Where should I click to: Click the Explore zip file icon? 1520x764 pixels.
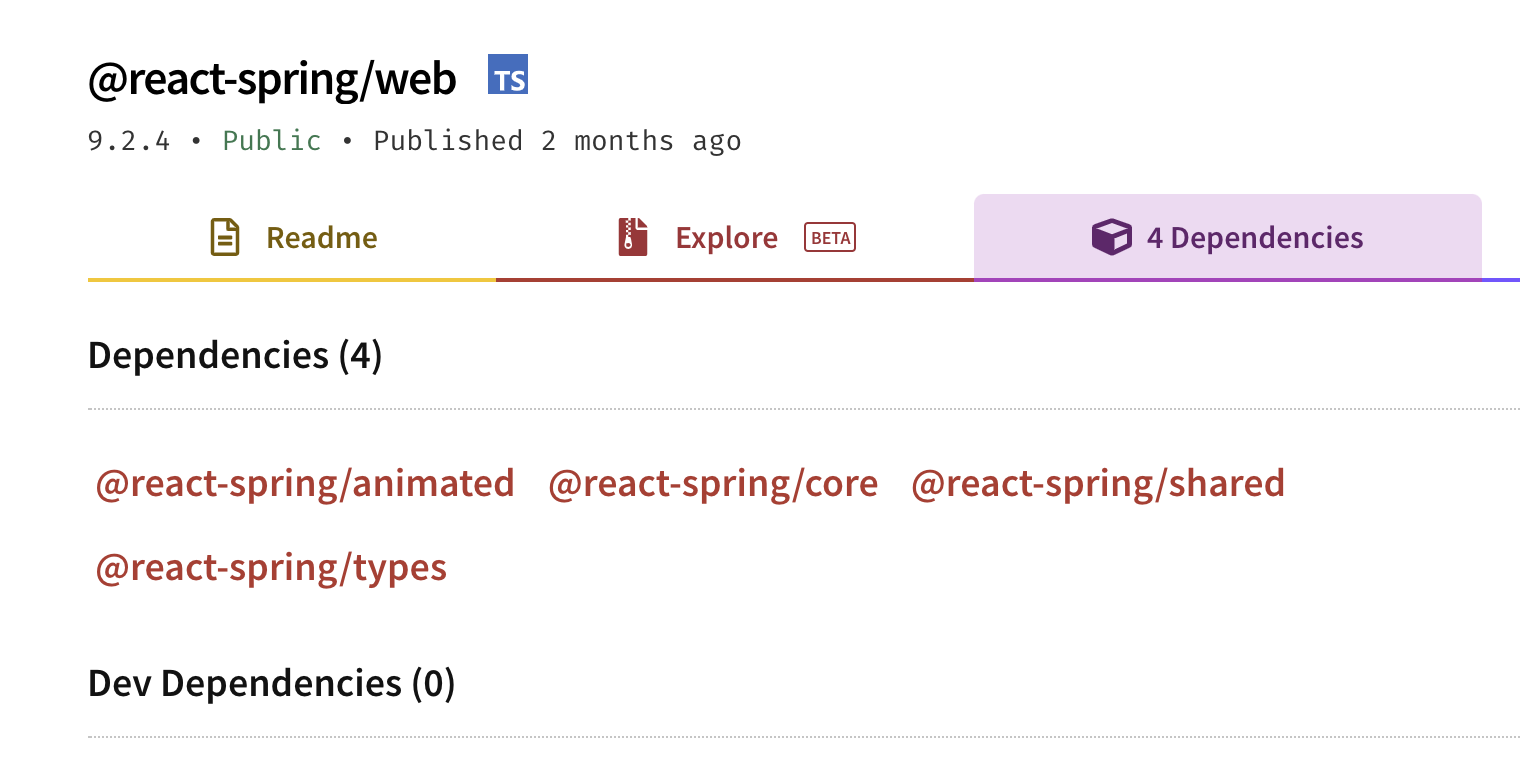[633, 237]
